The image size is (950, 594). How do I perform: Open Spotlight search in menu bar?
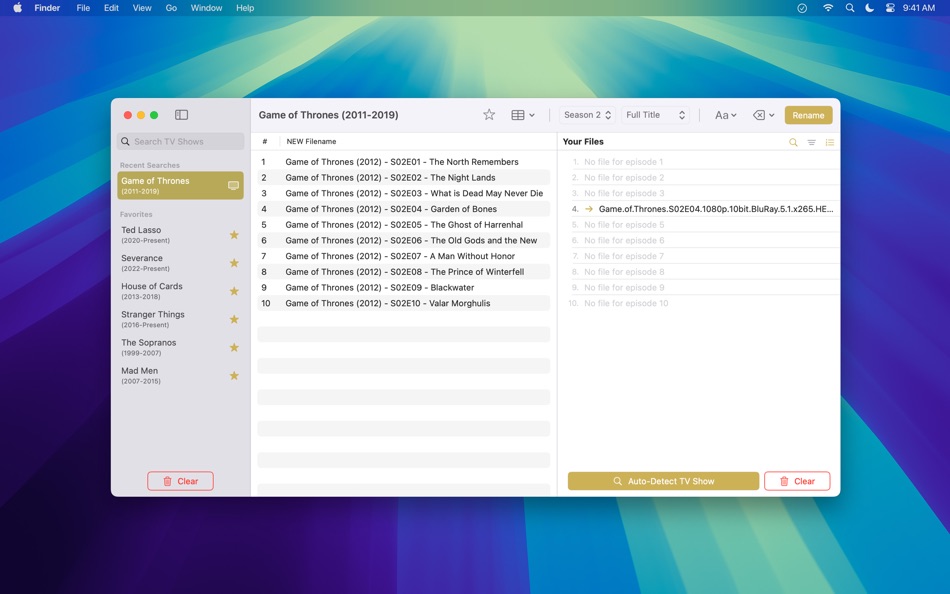[849, 8]
